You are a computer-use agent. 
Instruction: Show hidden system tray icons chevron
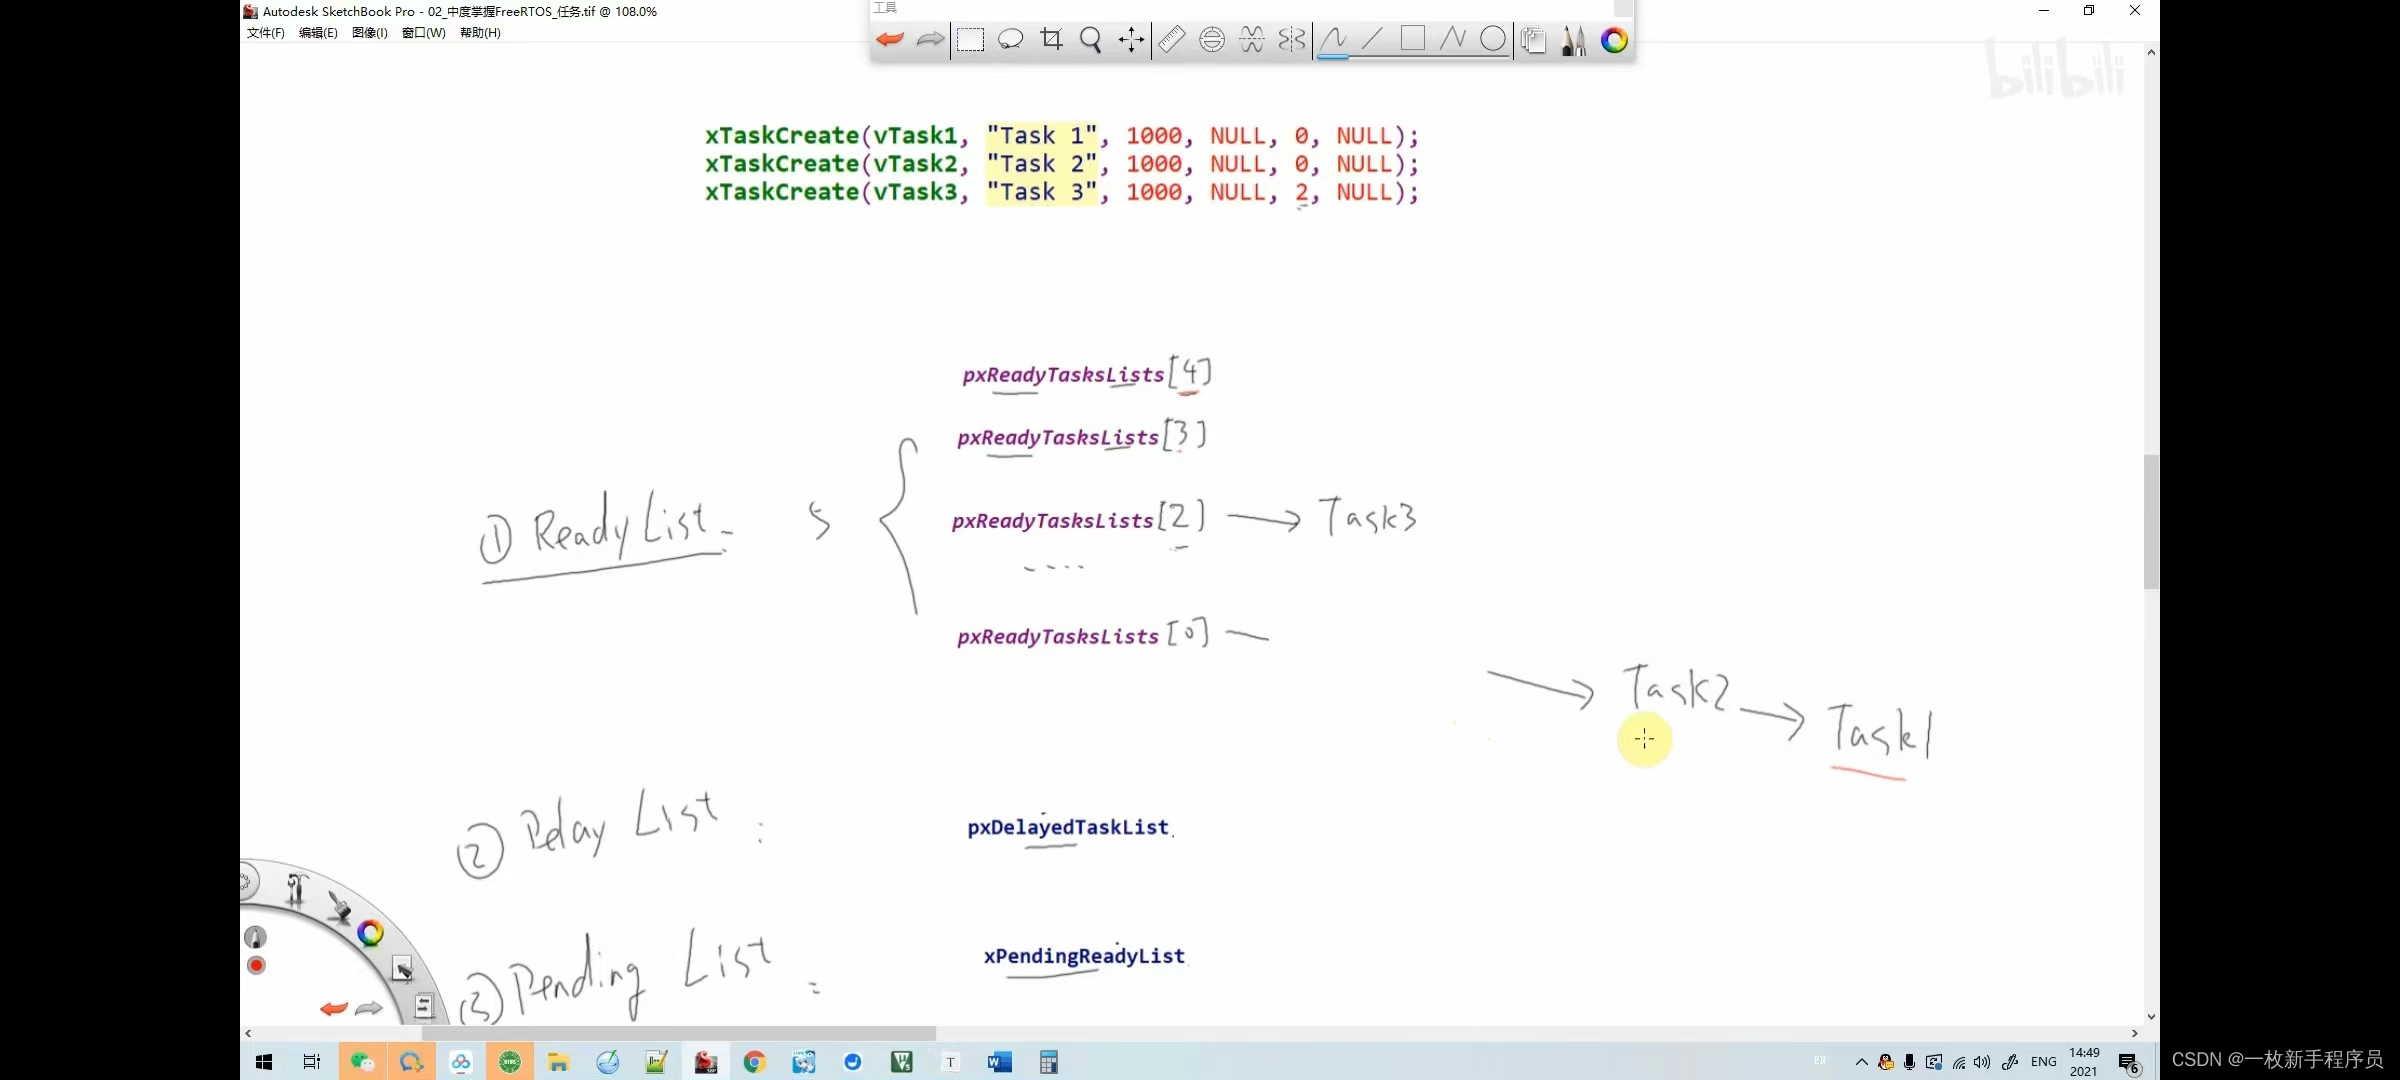[1861, 1062]
